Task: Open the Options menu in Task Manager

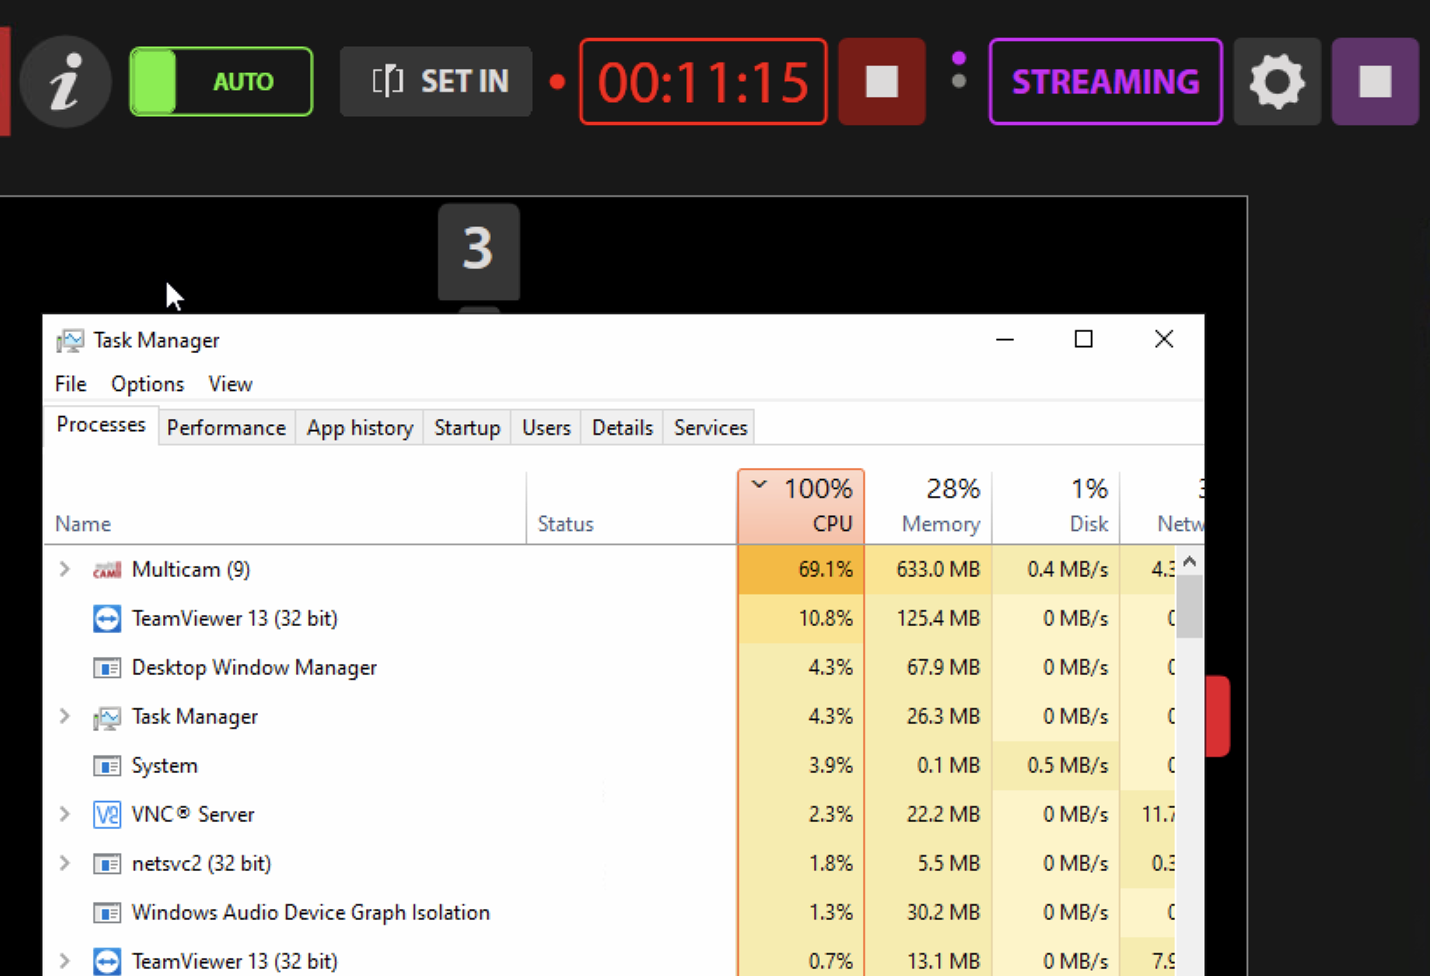Action: pyautogui.click(x=148, y=384)
